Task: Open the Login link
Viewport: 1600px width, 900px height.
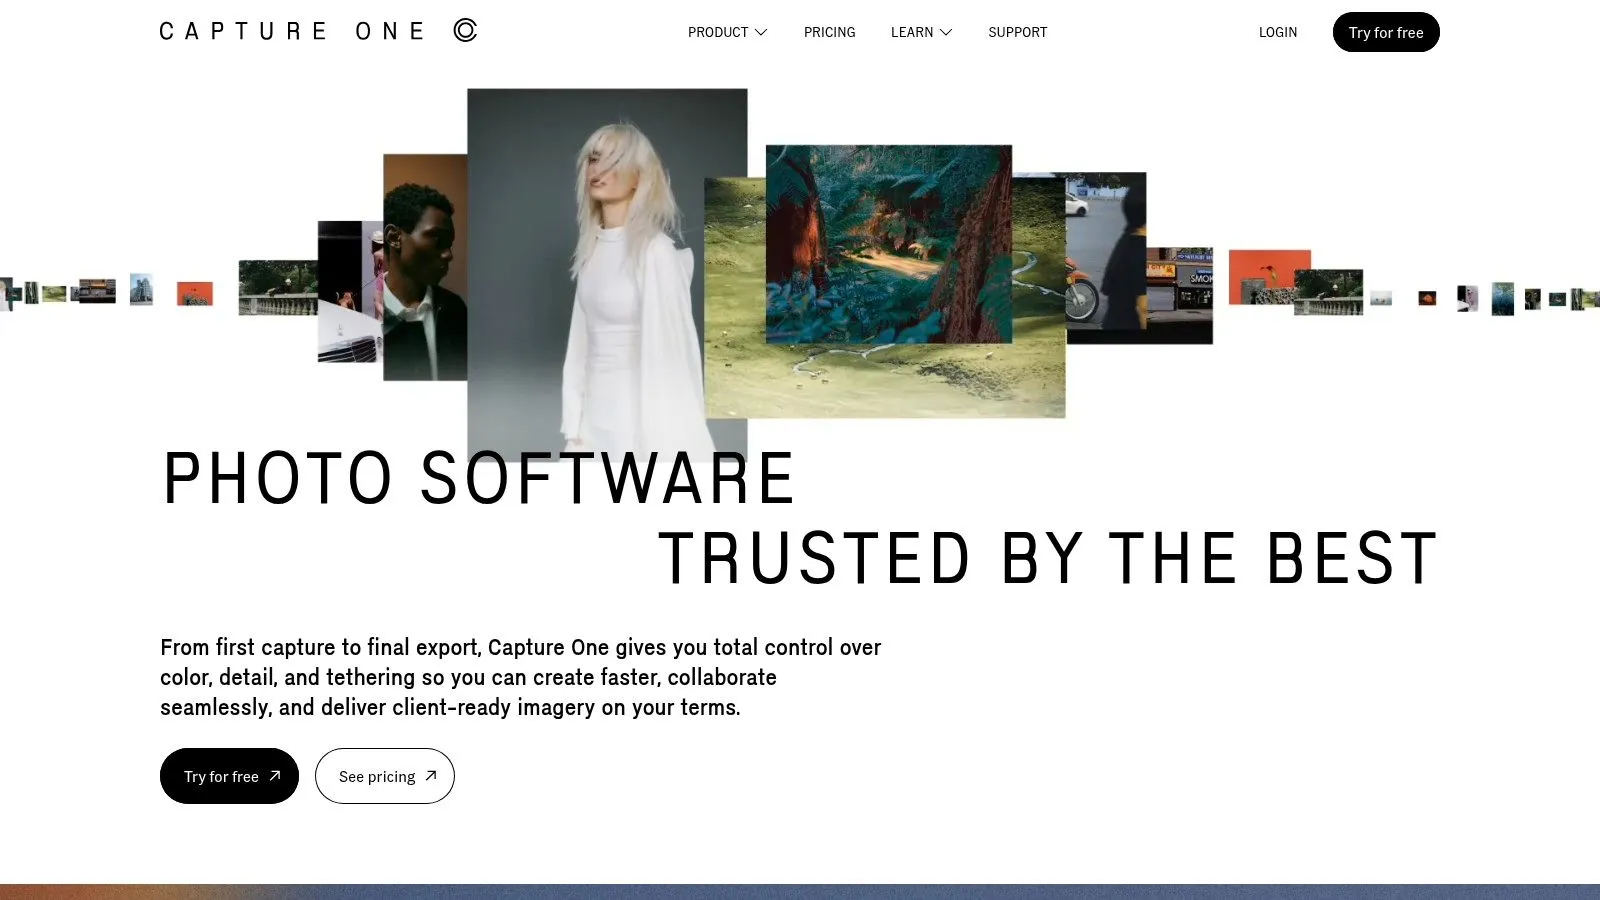Action: [1277, 32]
